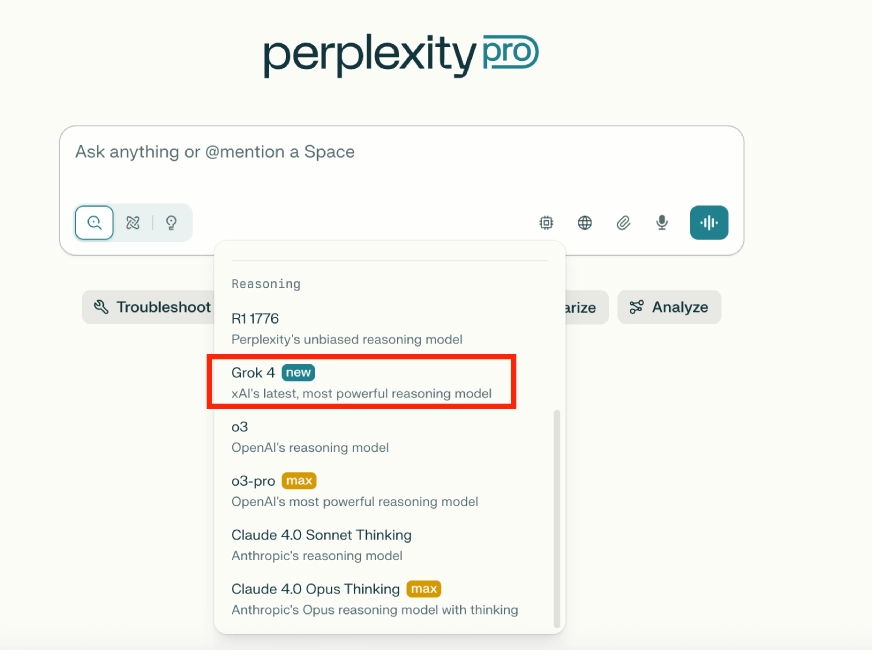Click the model list scrollbar

[557, 518]
